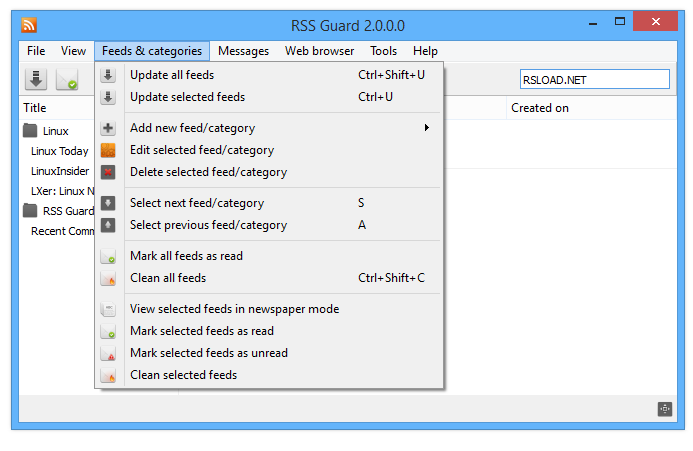This screenshot has height=451, width=693.
Task: Expand the Add new feed/category submenu arrow
Action: 426,128
